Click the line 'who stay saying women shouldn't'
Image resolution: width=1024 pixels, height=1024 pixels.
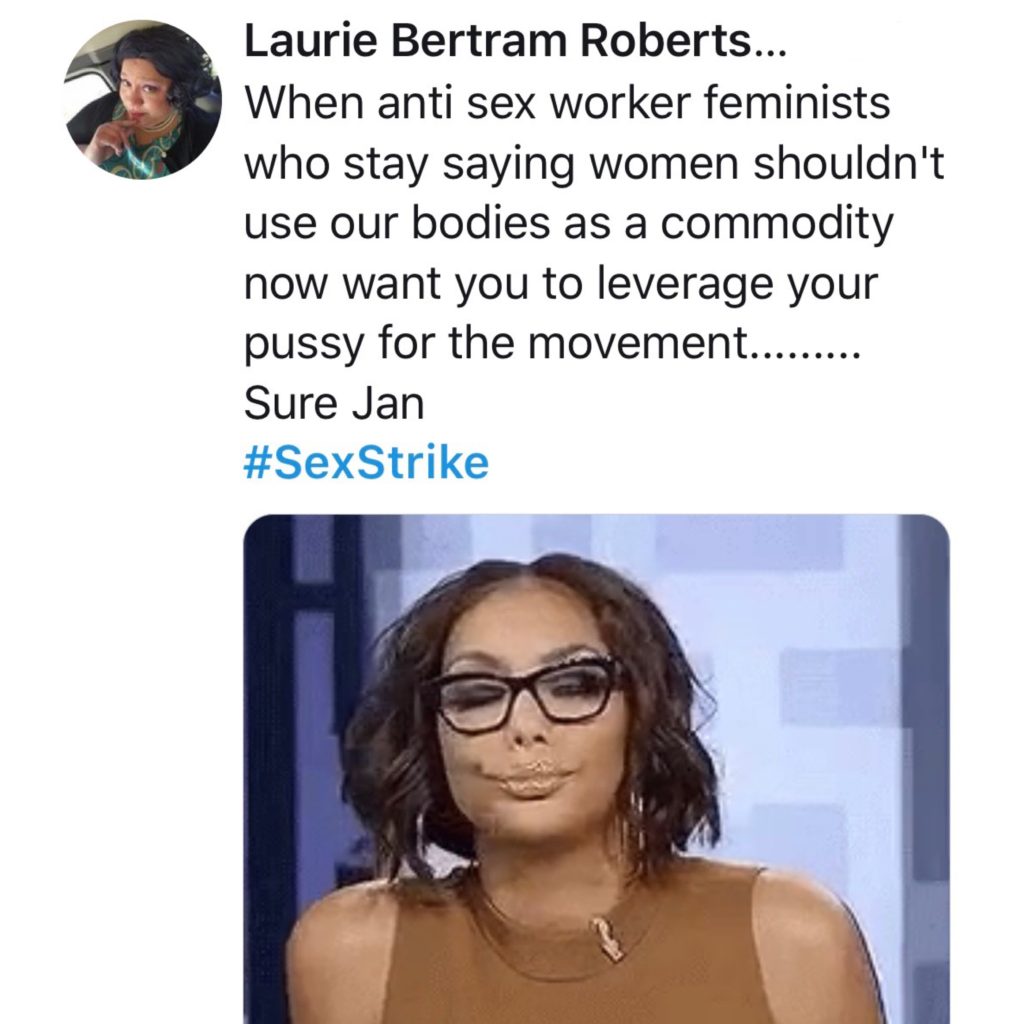point(594,163)
